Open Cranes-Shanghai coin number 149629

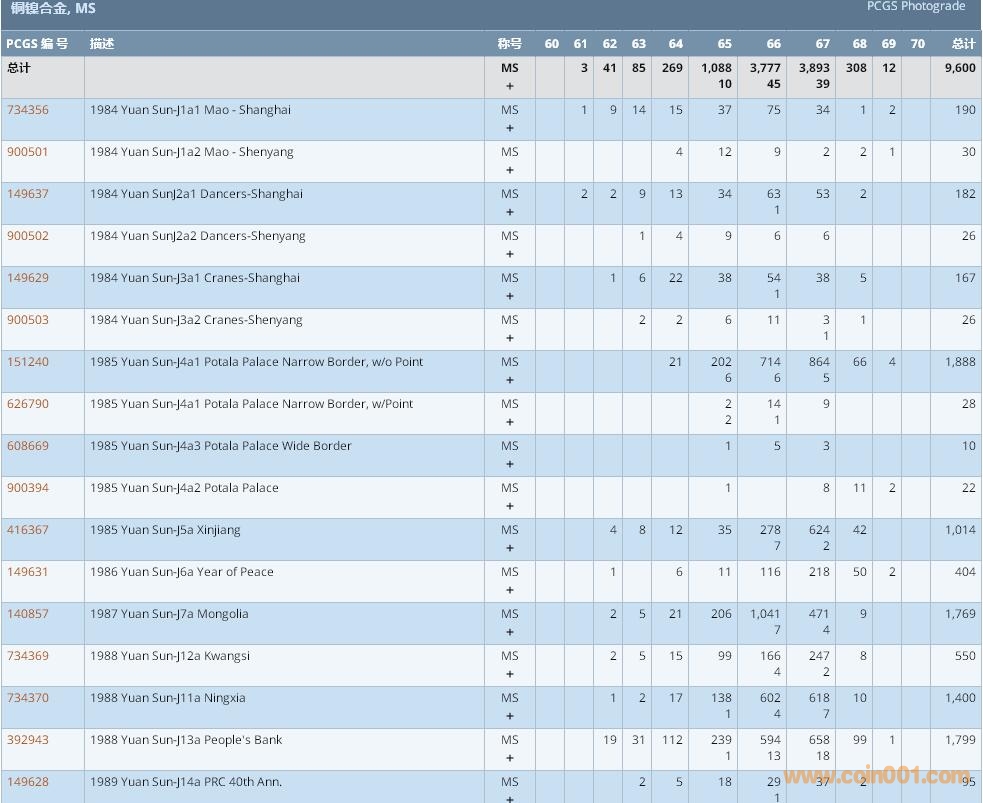[x=28, y=278]
